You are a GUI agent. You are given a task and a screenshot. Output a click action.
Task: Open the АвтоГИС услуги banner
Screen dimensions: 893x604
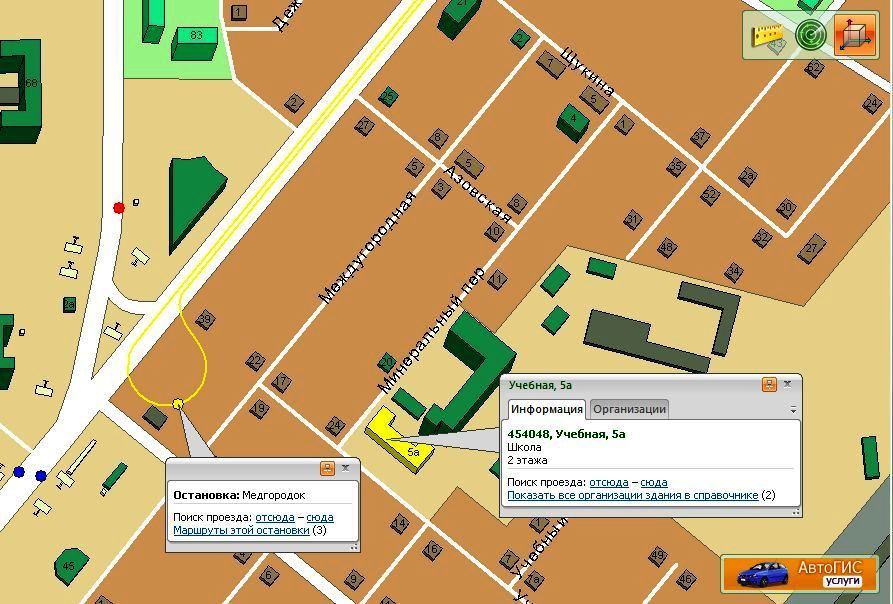(800, 573)
